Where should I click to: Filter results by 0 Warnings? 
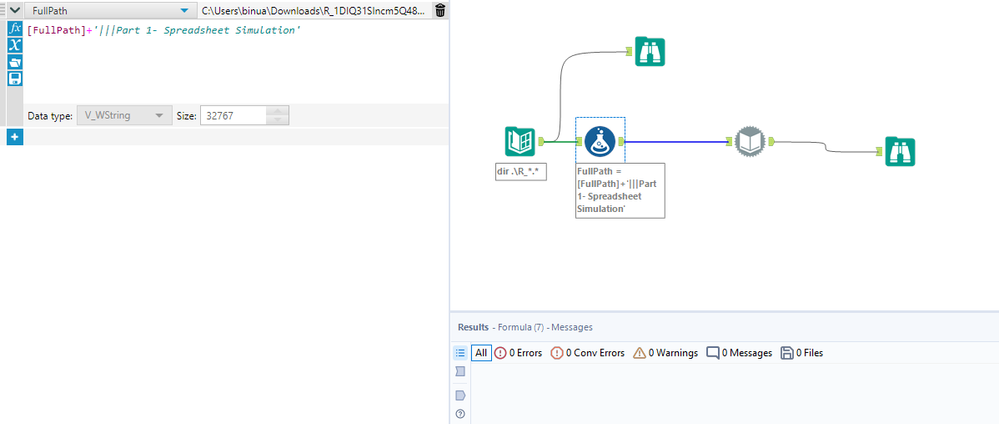click(x=665, y=353)
